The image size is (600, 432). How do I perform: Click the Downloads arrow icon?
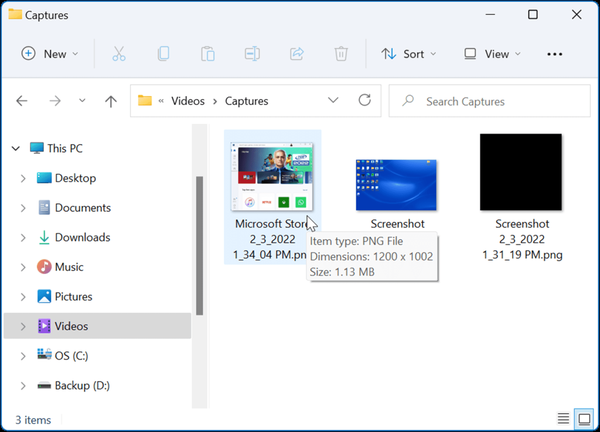click(44, 237)
